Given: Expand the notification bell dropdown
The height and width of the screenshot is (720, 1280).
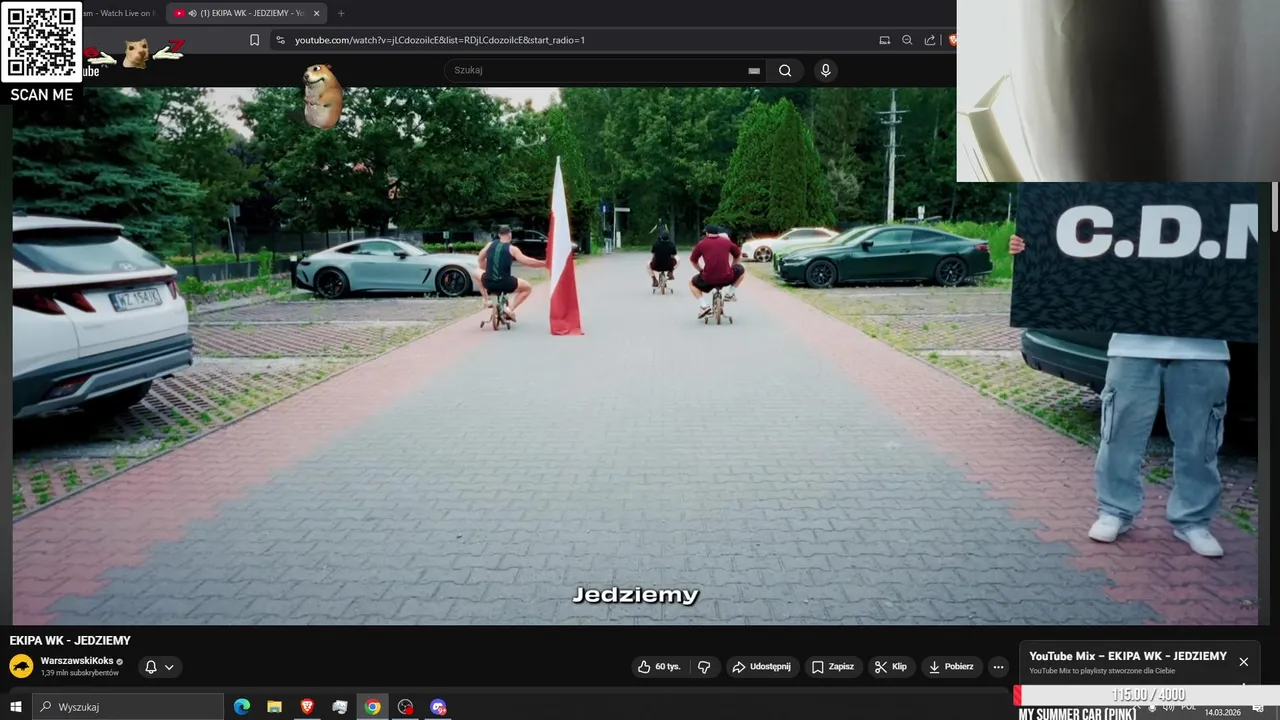Looking at the screenshot, I should (159, 667).
